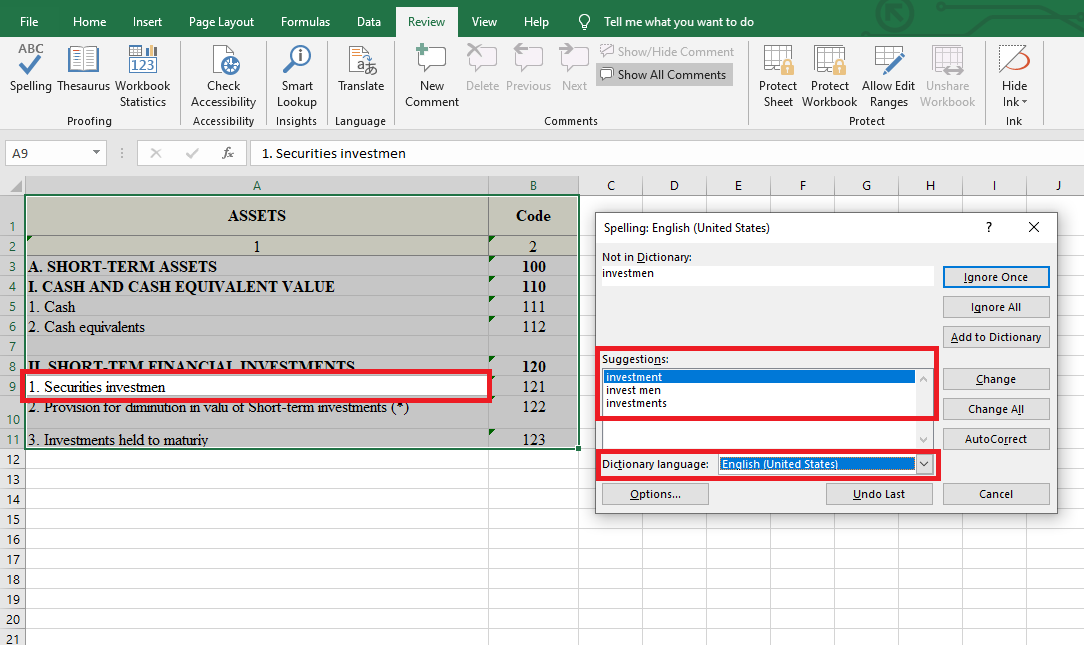Click Add to Dictionary button
The width and height of the screenshot is (1084, 645).
996,337
